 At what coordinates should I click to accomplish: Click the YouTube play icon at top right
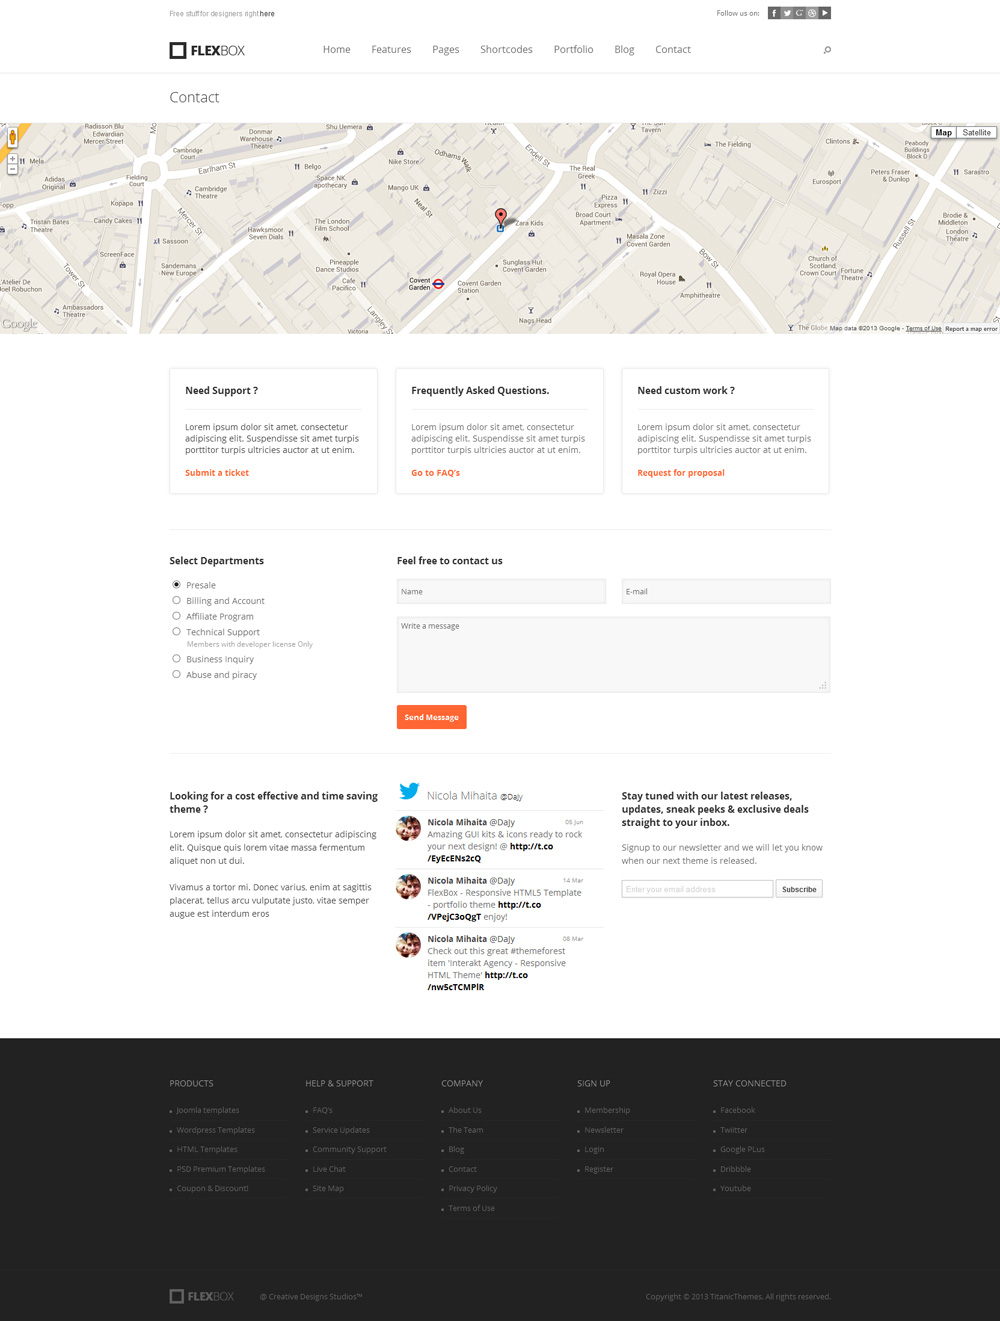point(824,12)
